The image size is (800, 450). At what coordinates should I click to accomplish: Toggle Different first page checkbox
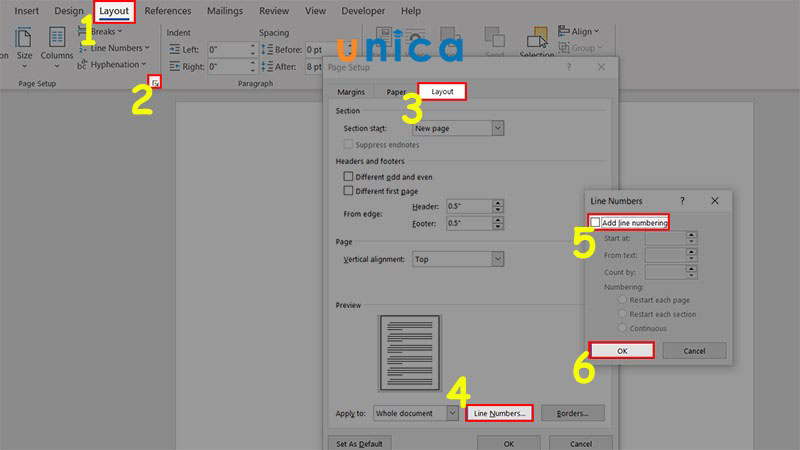[348, 191]
